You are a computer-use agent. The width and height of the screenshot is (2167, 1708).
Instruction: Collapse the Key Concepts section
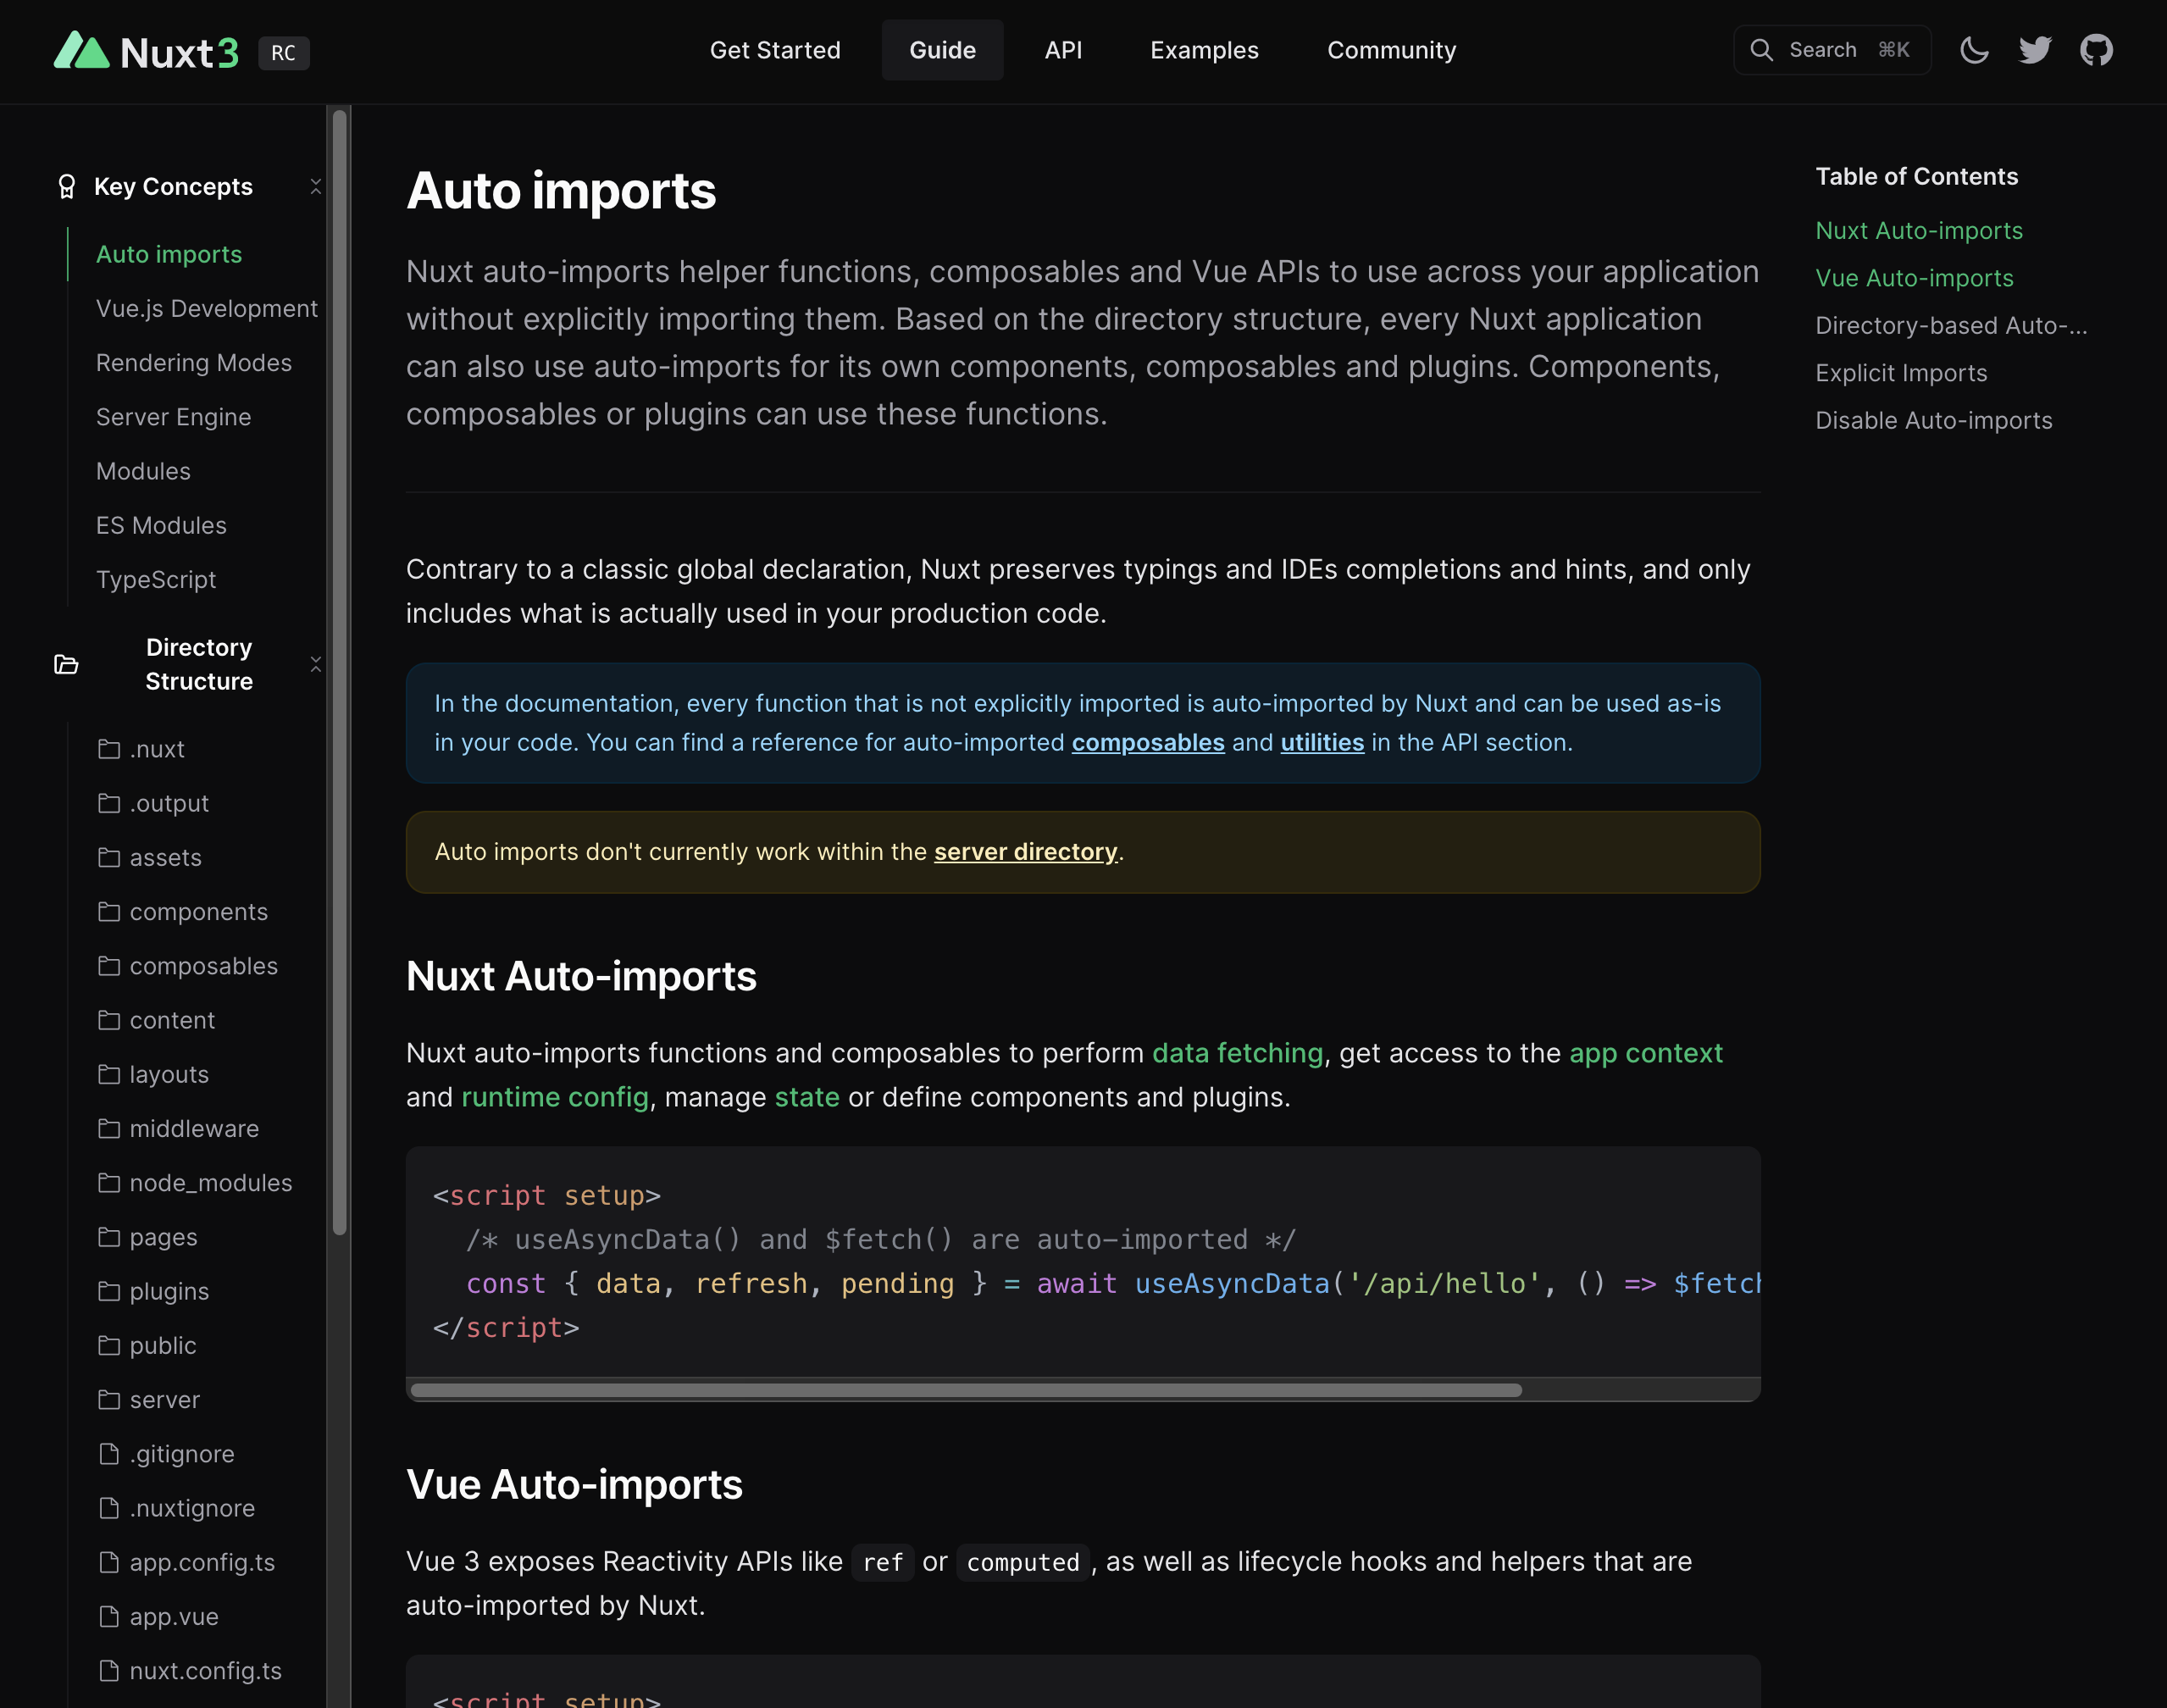pyautogui.click(x=316, y=186)
